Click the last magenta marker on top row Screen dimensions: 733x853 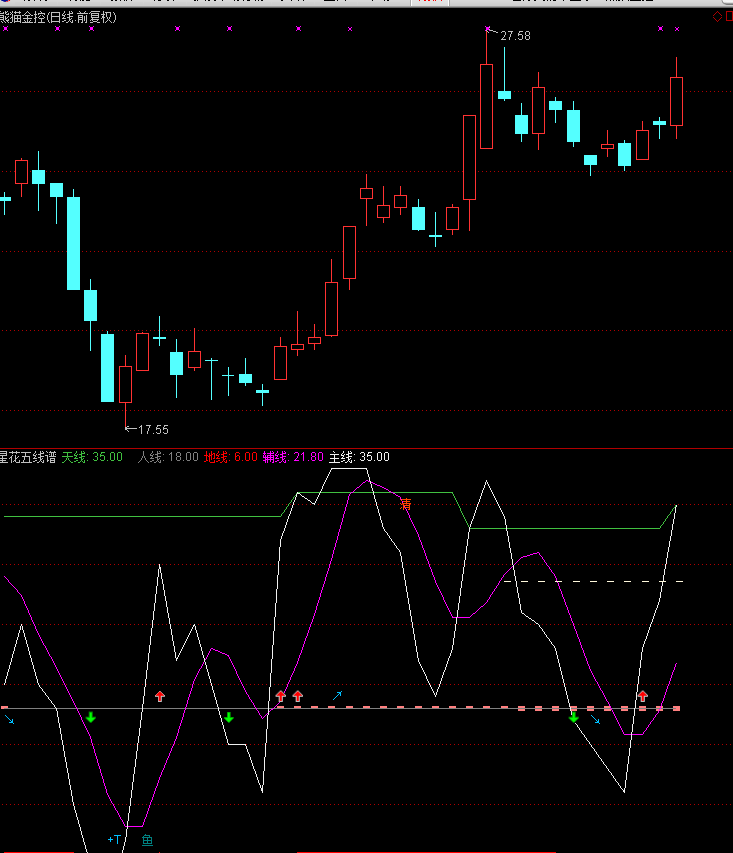tap(677, 29)
